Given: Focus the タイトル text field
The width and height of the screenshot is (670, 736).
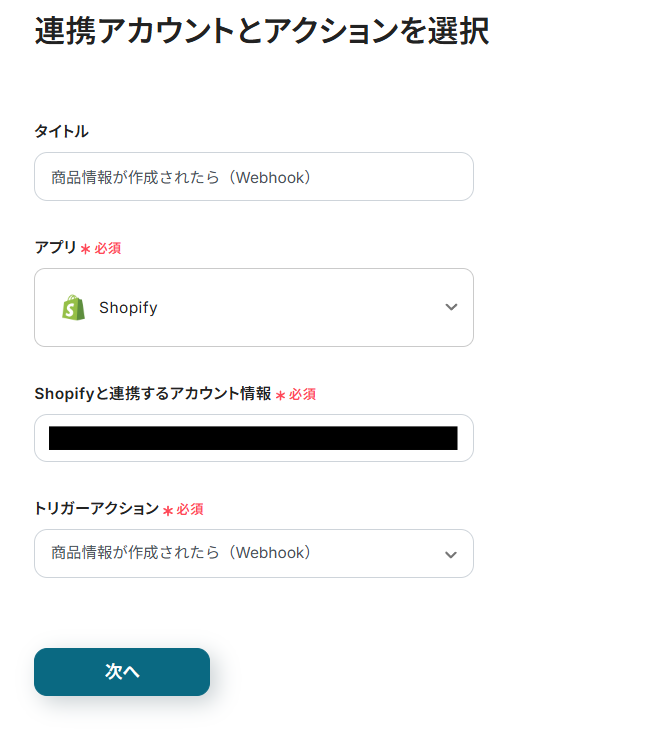Looking at the screenshot, I should click(x=253, y=177).
